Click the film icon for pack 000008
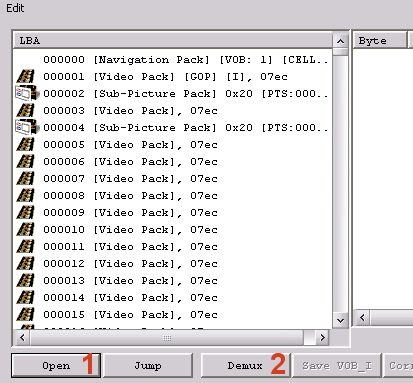 [26, 196]
